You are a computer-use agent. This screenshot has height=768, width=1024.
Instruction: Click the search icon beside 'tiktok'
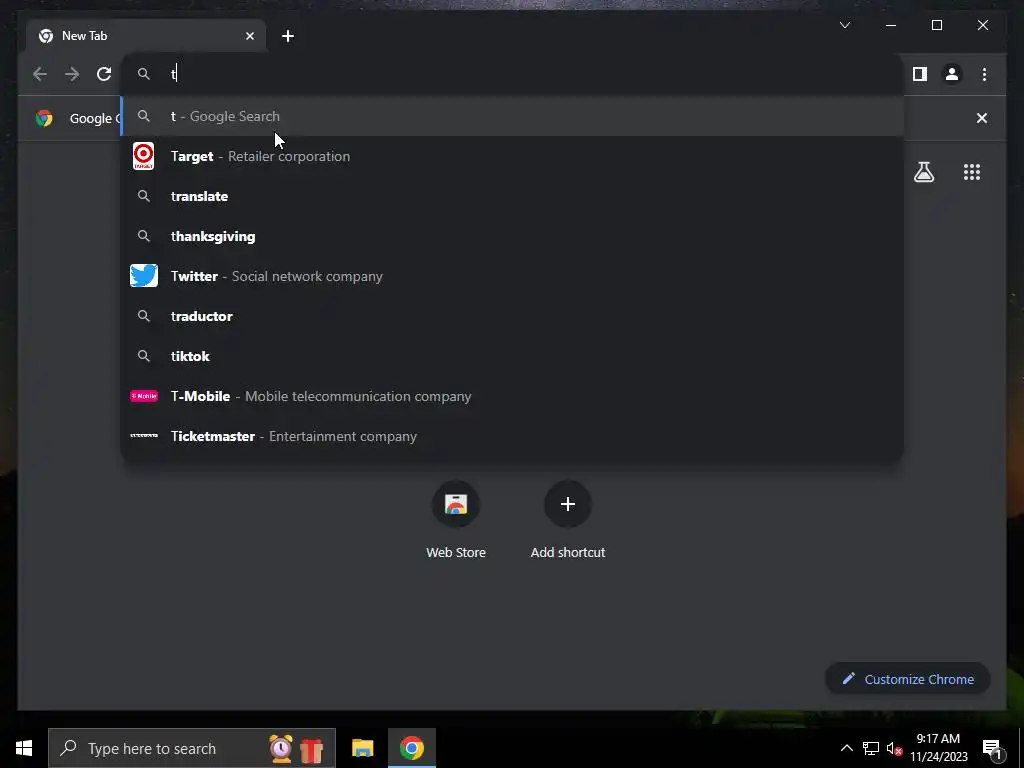coord(144,356)
